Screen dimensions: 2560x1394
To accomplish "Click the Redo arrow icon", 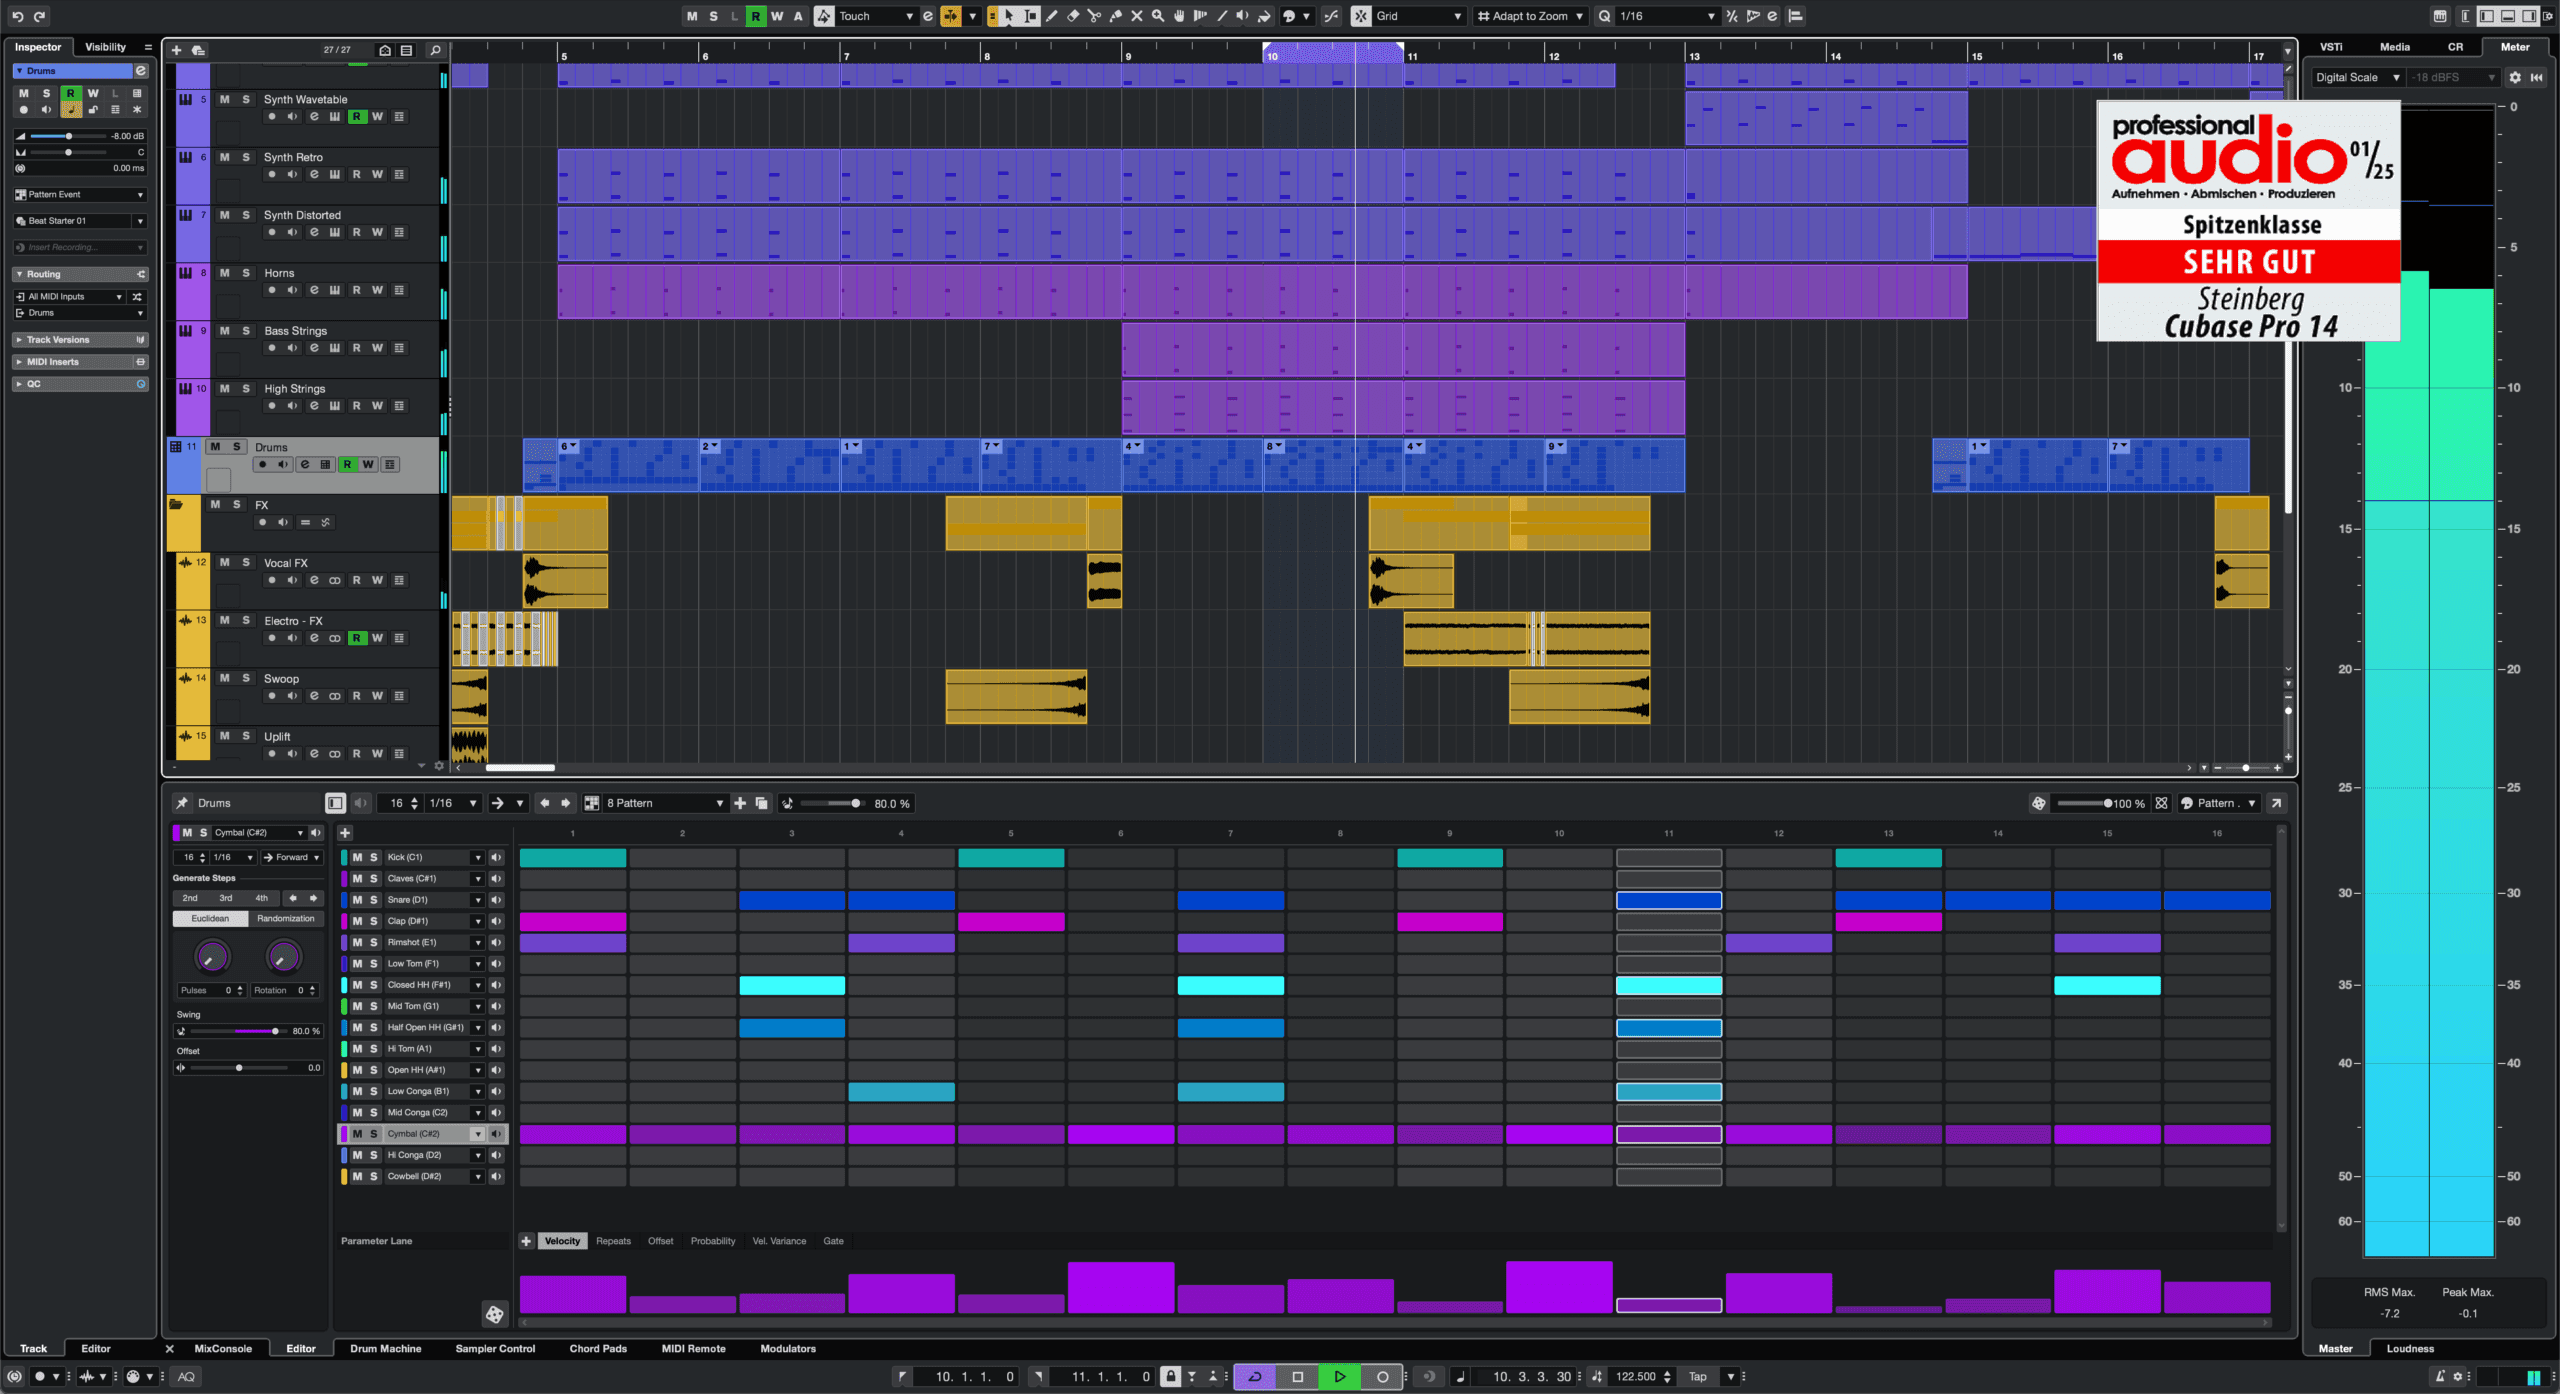I will coord(40,16).
